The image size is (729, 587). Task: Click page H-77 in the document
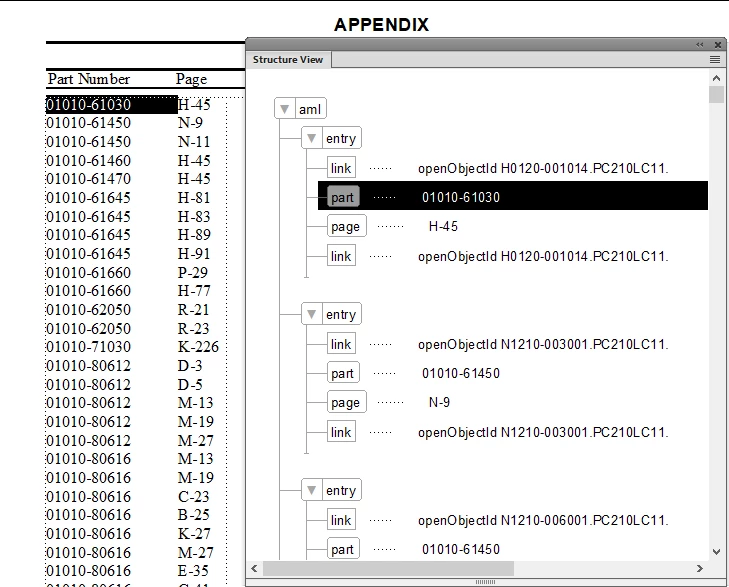pos(194,290)
